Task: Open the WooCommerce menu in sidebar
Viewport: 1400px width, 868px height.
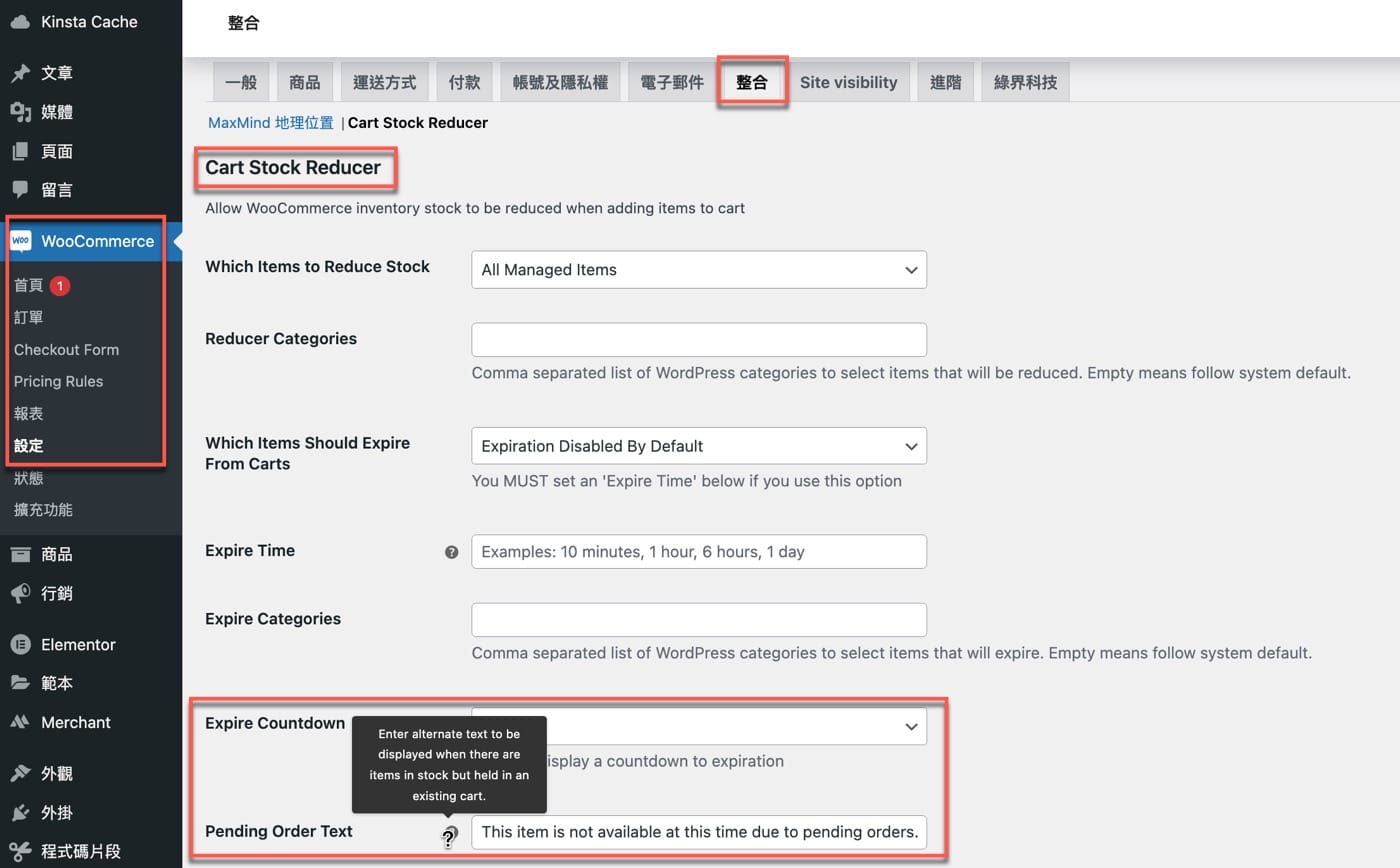Action: pyautogui.click(x=91, y=241)
